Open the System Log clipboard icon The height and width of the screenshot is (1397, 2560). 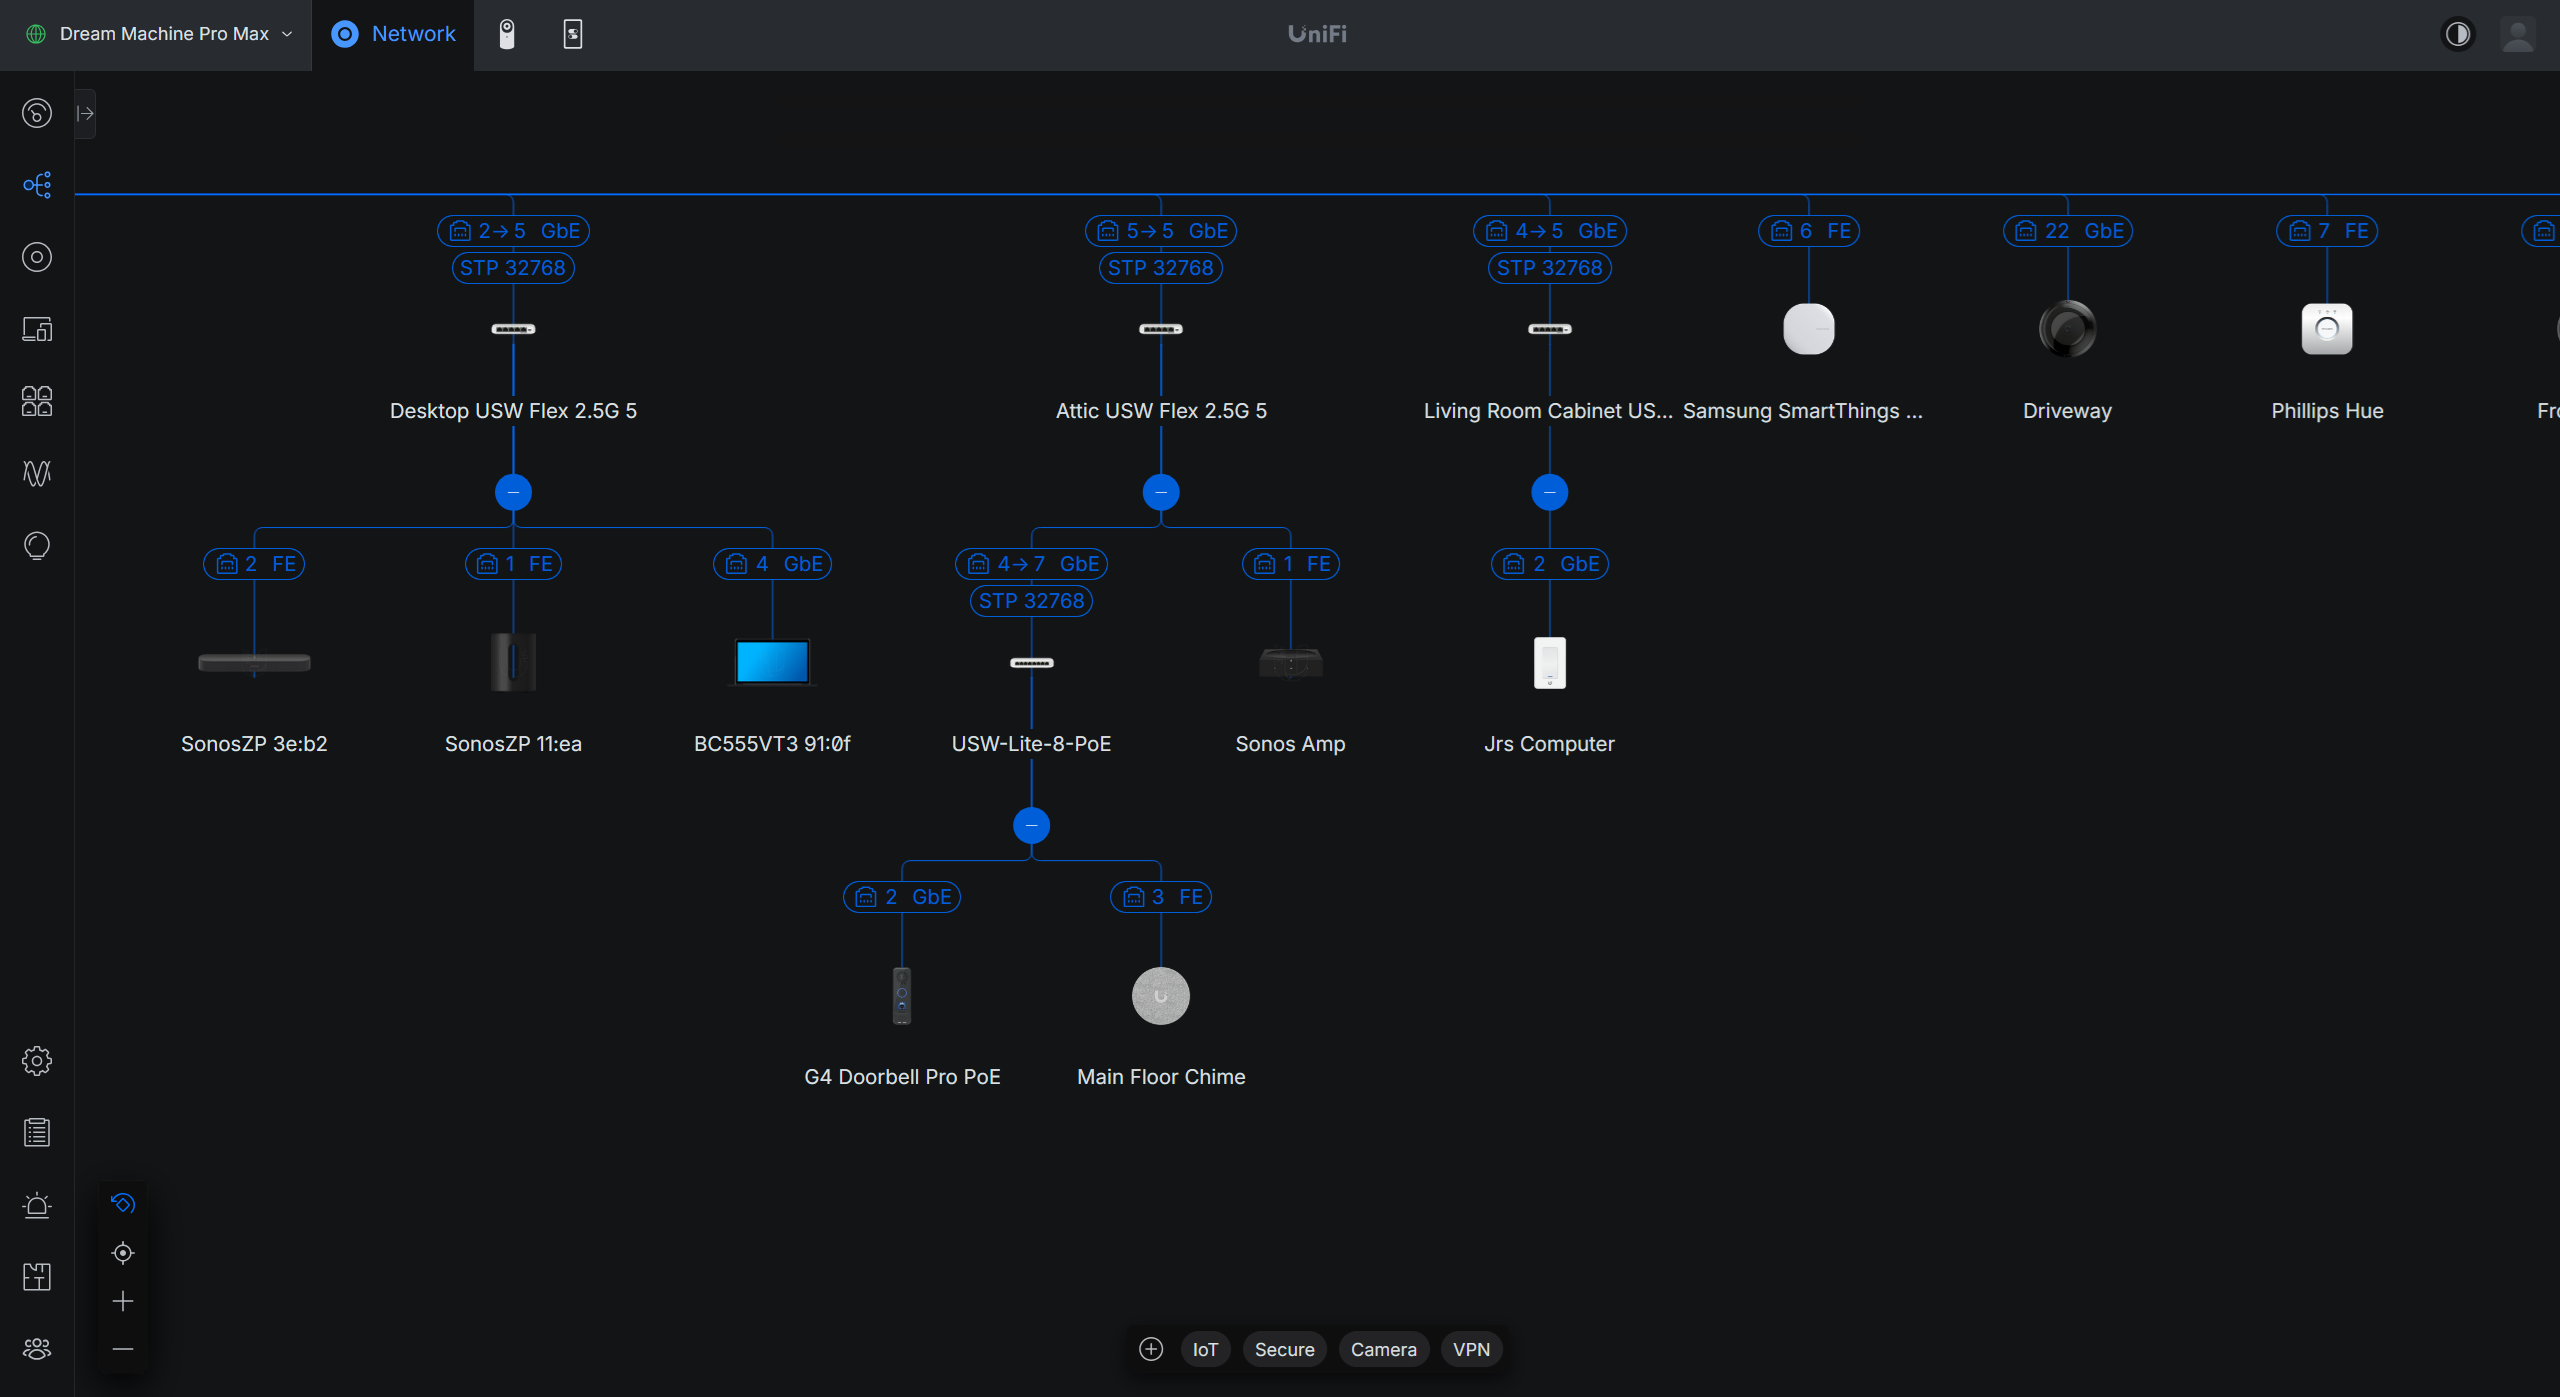[36, 1131]
